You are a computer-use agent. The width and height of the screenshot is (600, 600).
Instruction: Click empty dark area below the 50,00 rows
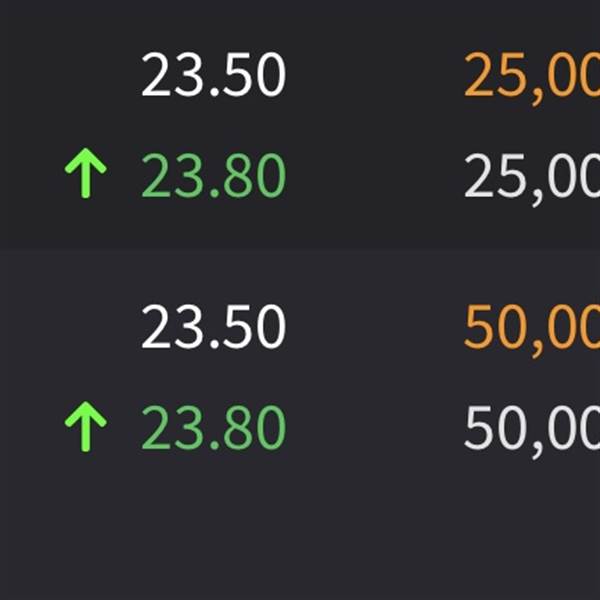[300, 532]
